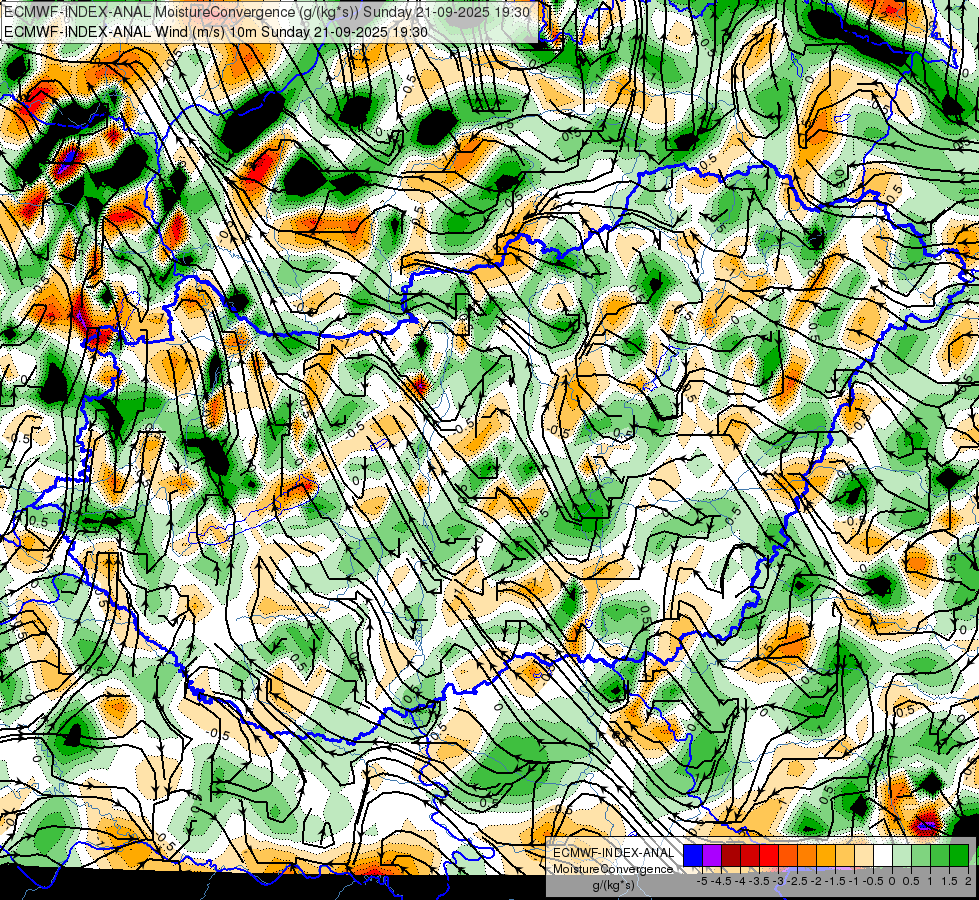Viewport: 979px width, 900px height.
Task: Select the pale peach -1 to -0.5 swatch
Action: pos(864,856)
